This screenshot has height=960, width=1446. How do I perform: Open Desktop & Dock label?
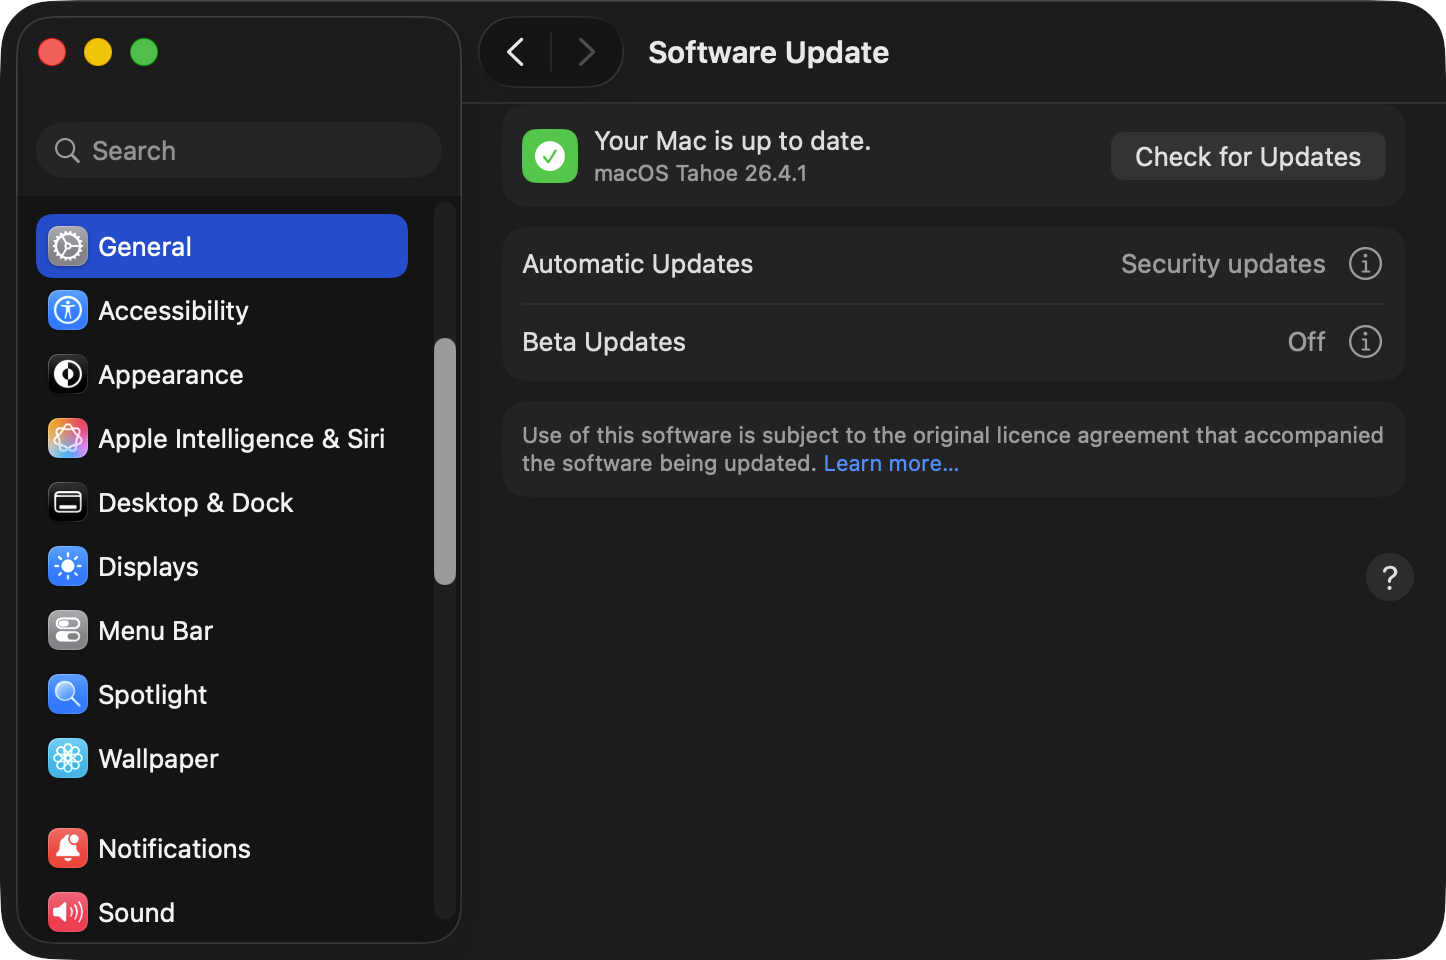(x=196, y=503)
